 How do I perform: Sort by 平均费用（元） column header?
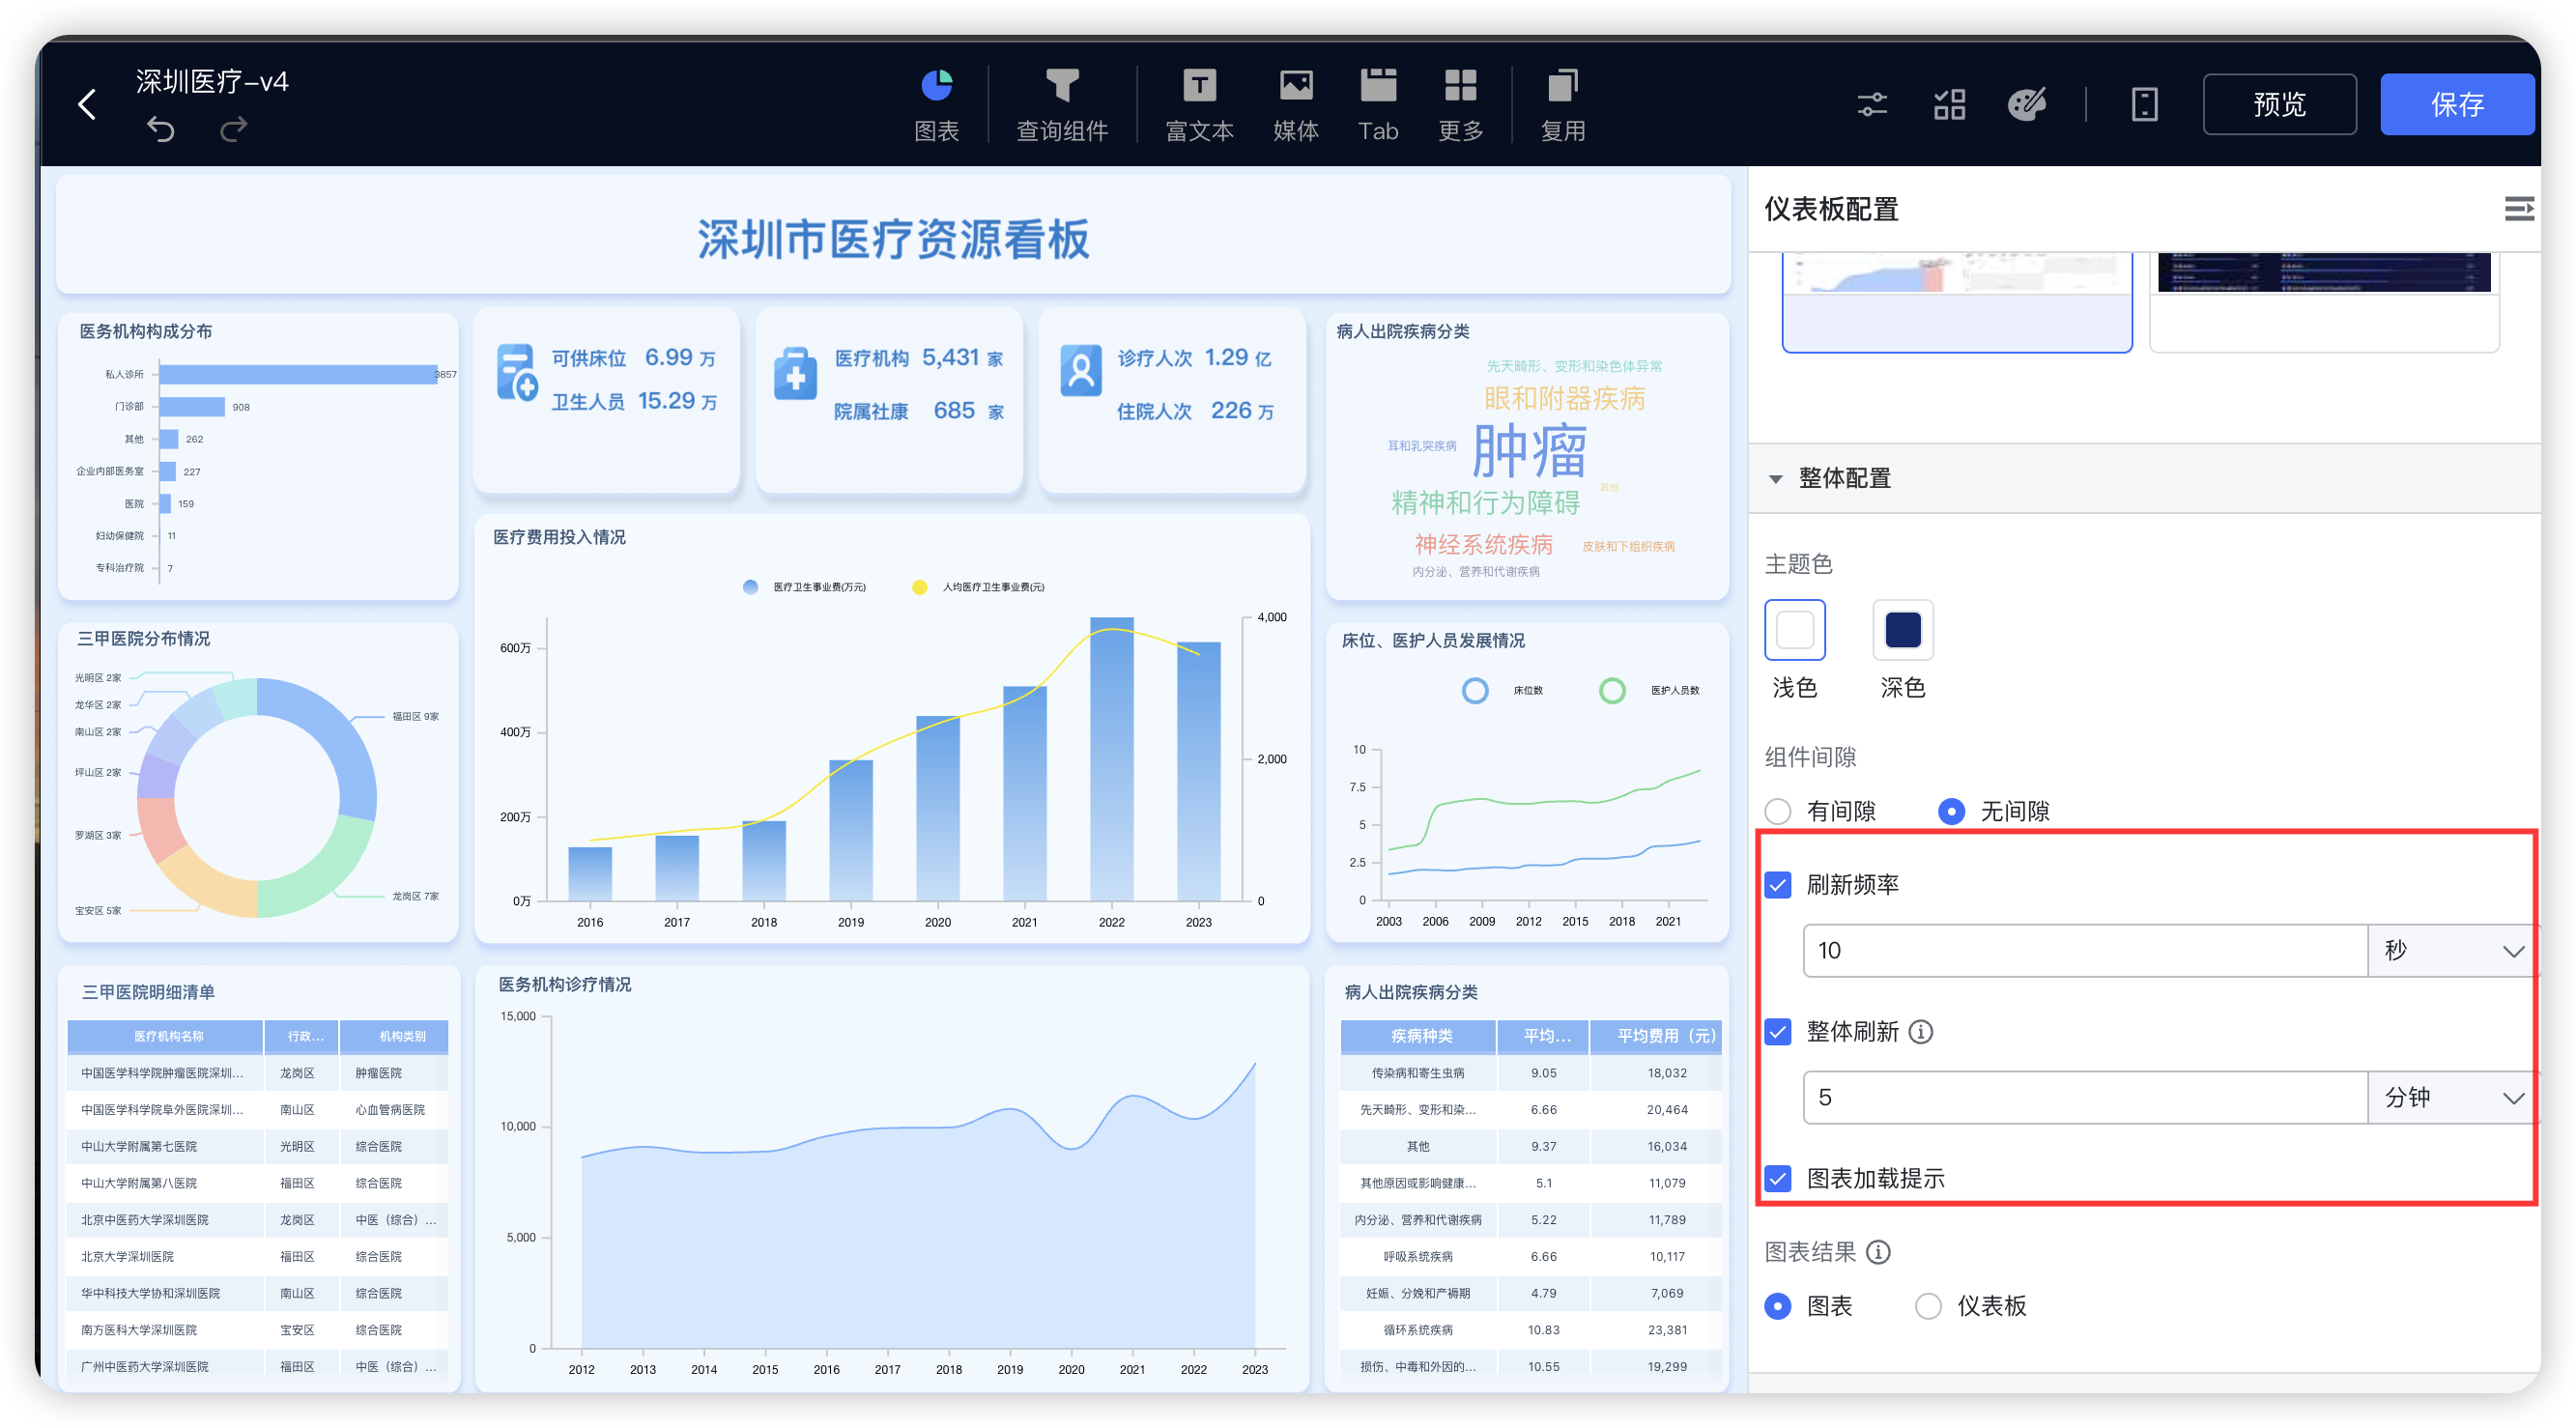coord(1656,1036)
